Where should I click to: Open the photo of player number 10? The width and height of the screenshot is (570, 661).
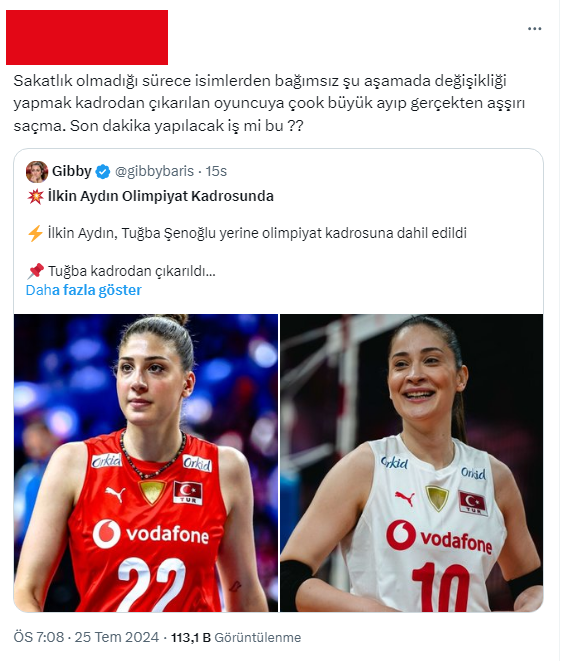coord(411,462)
